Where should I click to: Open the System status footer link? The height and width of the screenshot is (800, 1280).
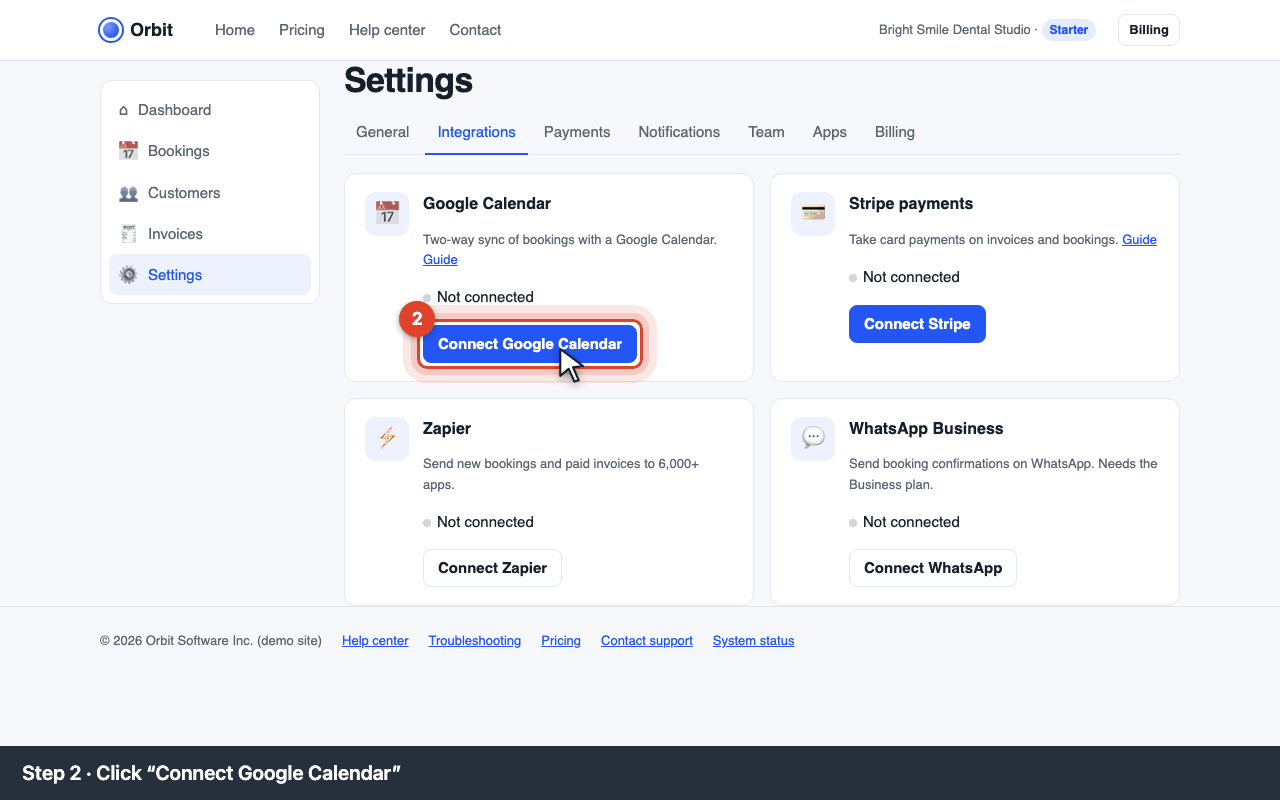point(754,641)
